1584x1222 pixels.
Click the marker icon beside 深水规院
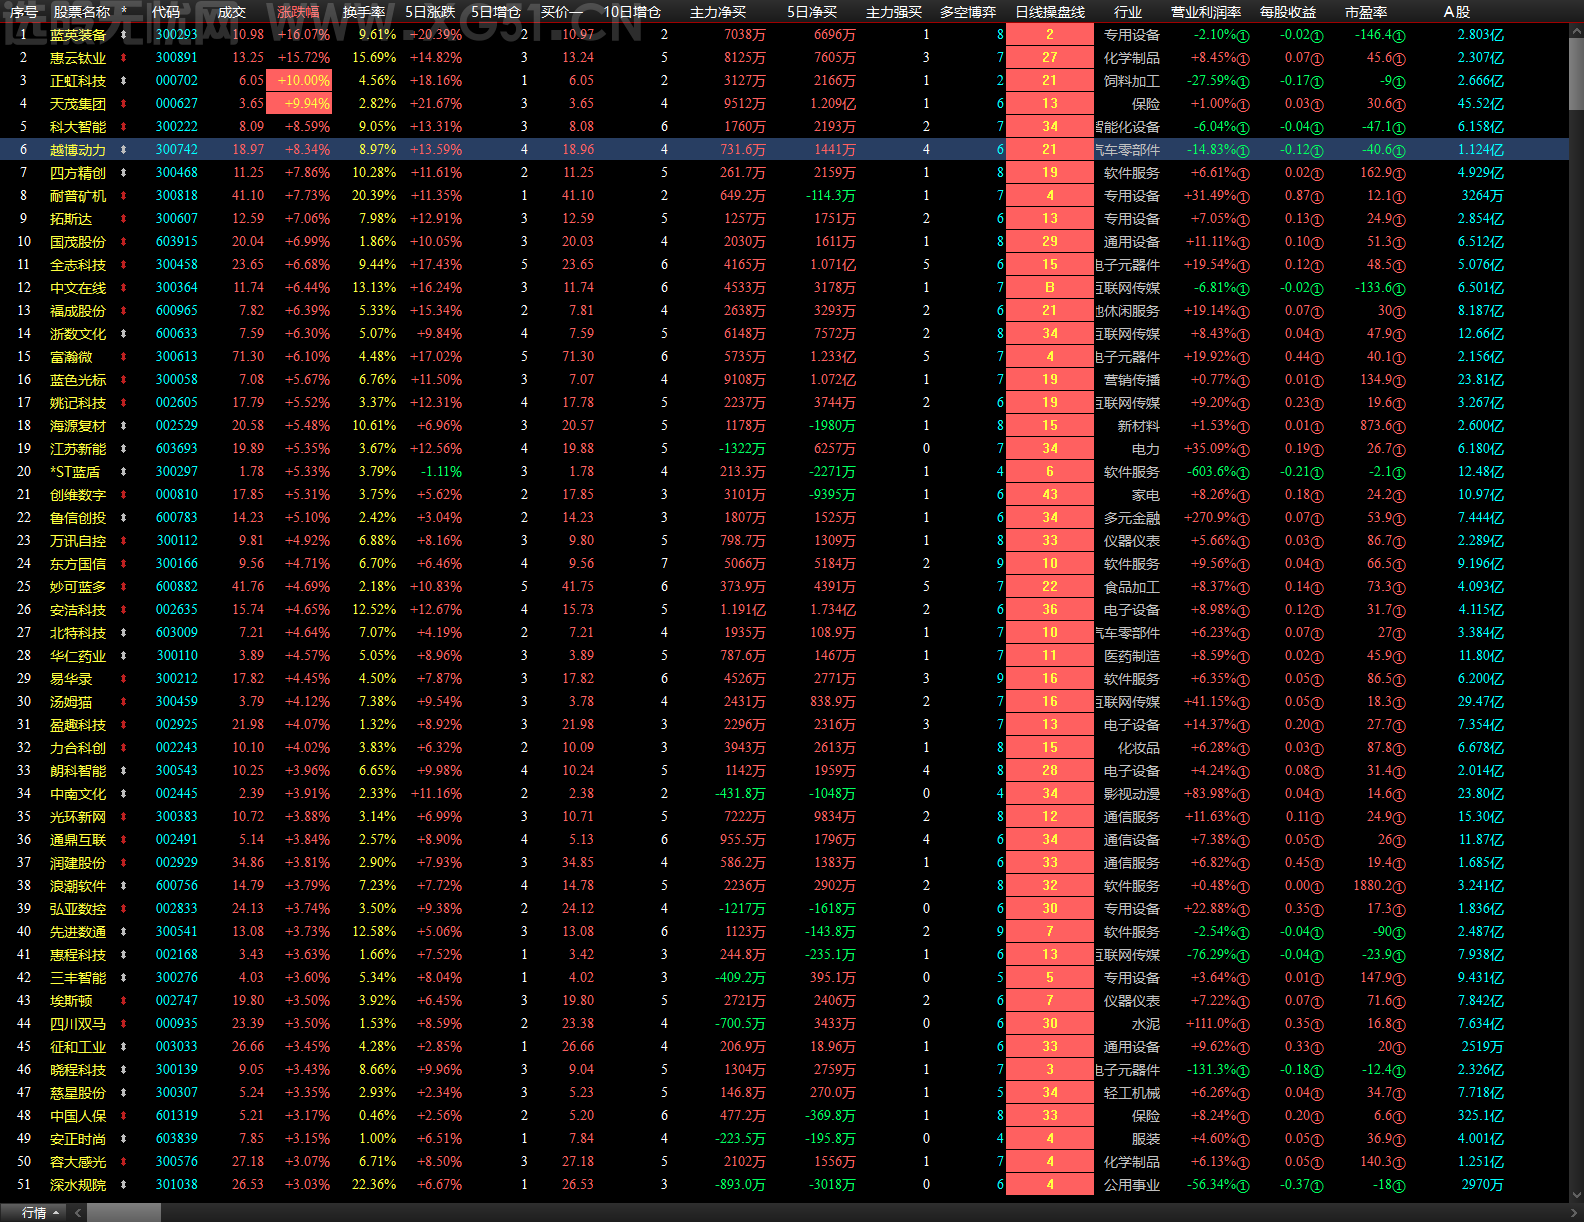click(x=124, y=1185)
